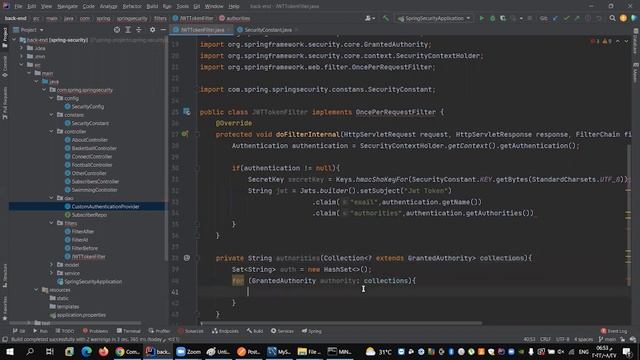
Task: Collapse all icon in Project panel
Action: tap(139, 30)
